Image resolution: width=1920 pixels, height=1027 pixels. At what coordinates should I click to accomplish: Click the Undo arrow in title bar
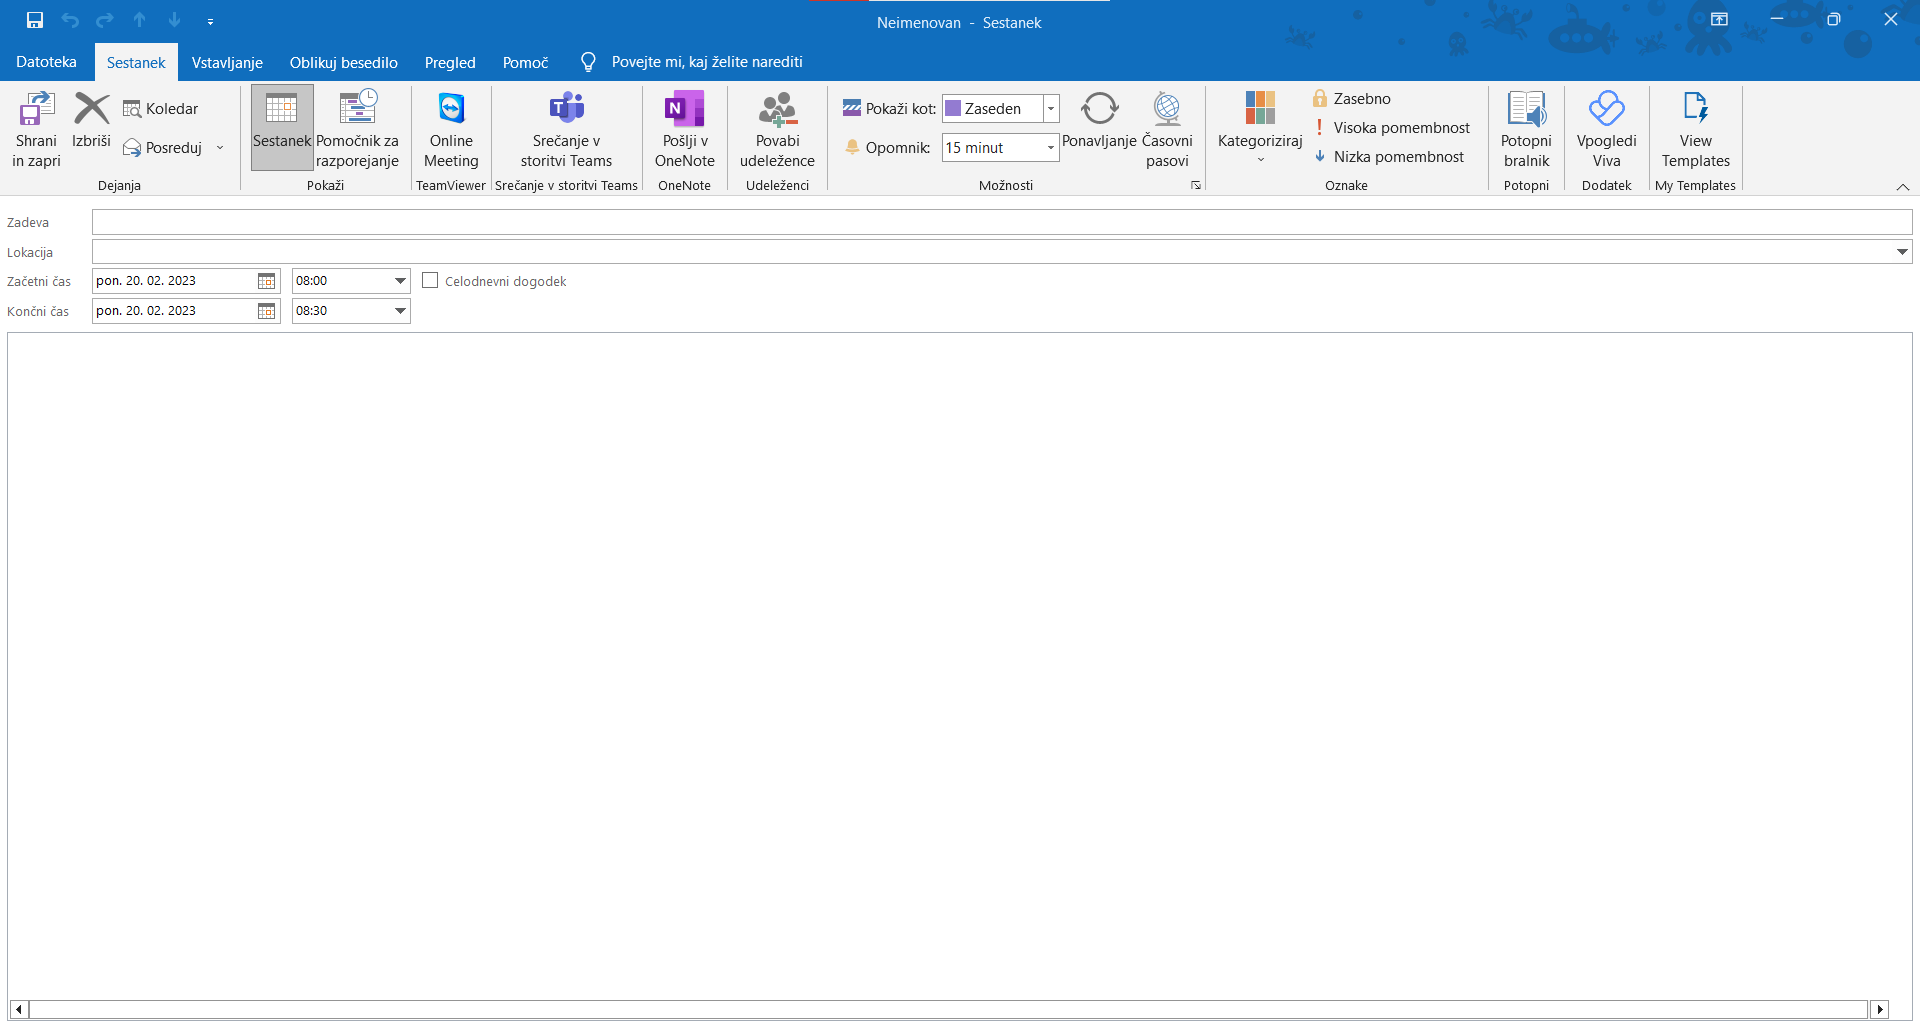click(x=70, y=20)
